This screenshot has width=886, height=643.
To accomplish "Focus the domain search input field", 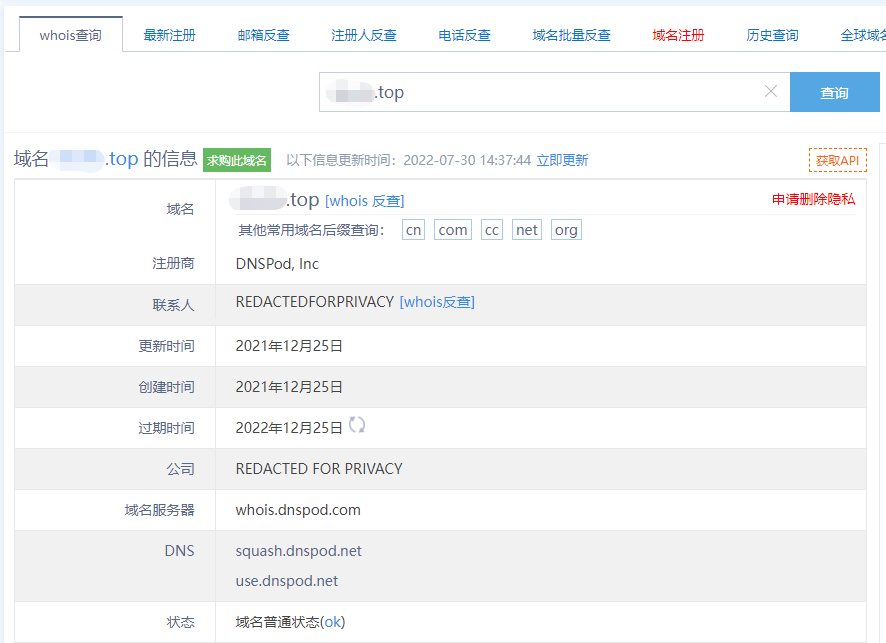I will (x=554, y=92).
